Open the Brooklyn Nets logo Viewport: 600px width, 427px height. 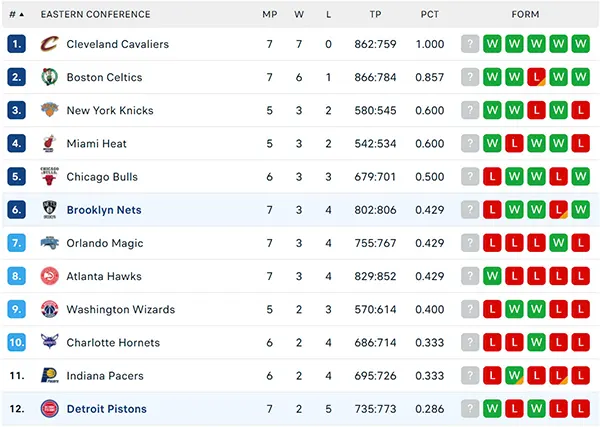point(49,210)
